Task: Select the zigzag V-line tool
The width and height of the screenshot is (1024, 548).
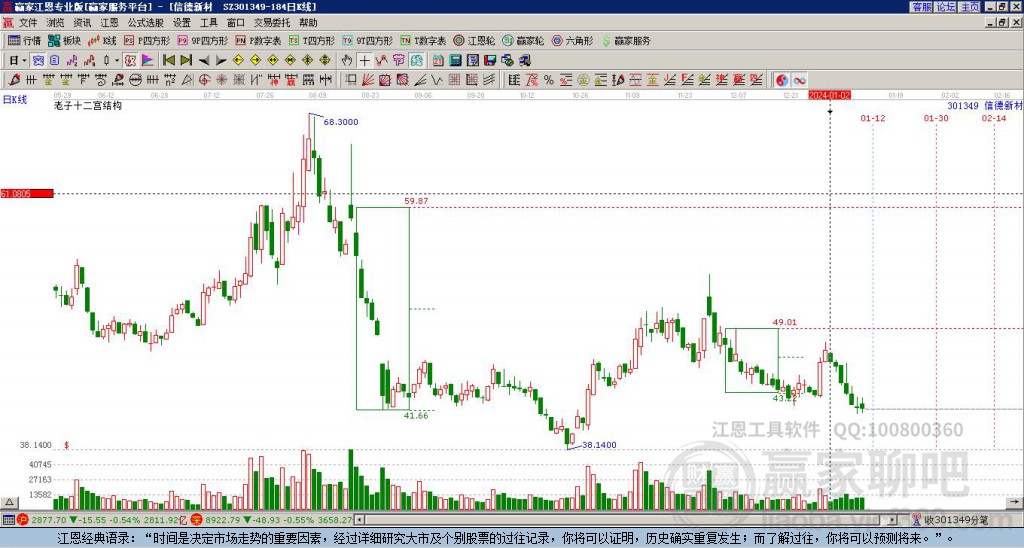Action: tap(437, 80)
